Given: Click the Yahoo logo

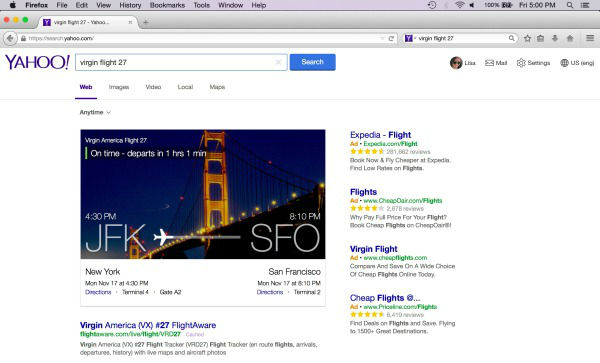Looking at the screenshot, I should [x=37, y=62].
